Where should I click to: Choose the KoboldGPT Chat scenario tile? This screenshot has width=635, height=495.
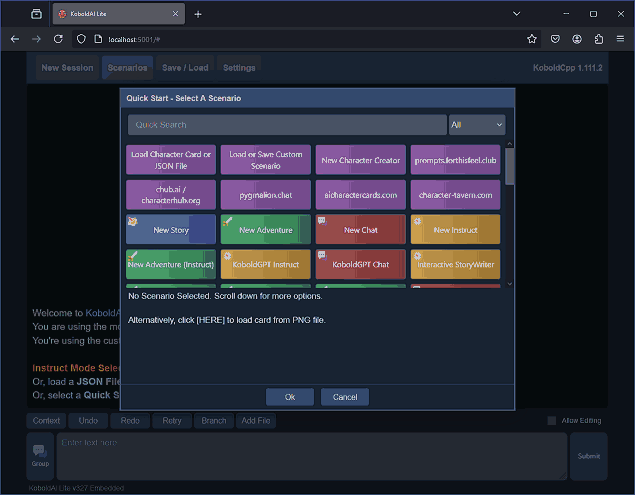click(x=360, y=264)
